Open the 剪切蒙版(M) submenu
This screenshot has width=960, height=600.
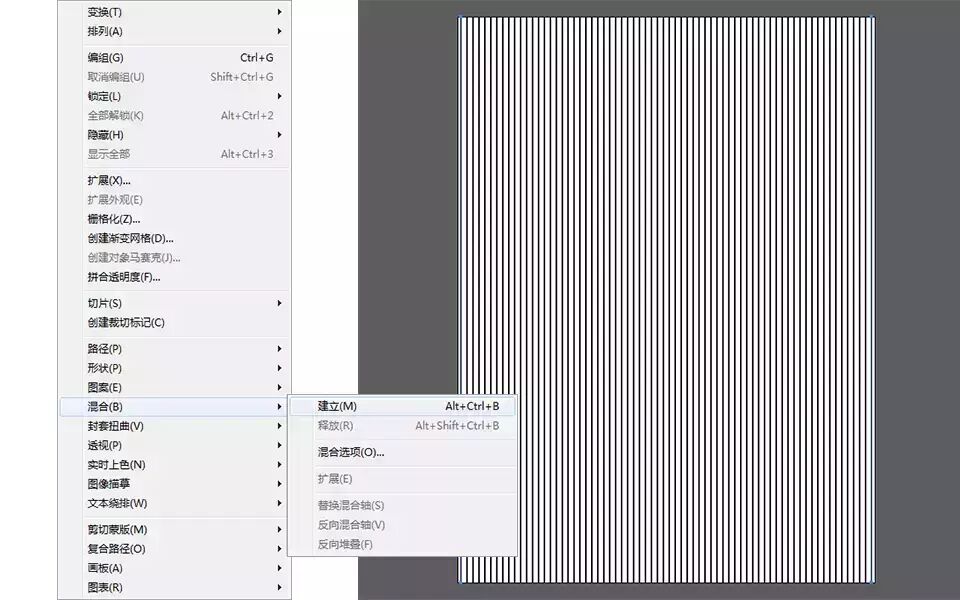coord(174,530)
